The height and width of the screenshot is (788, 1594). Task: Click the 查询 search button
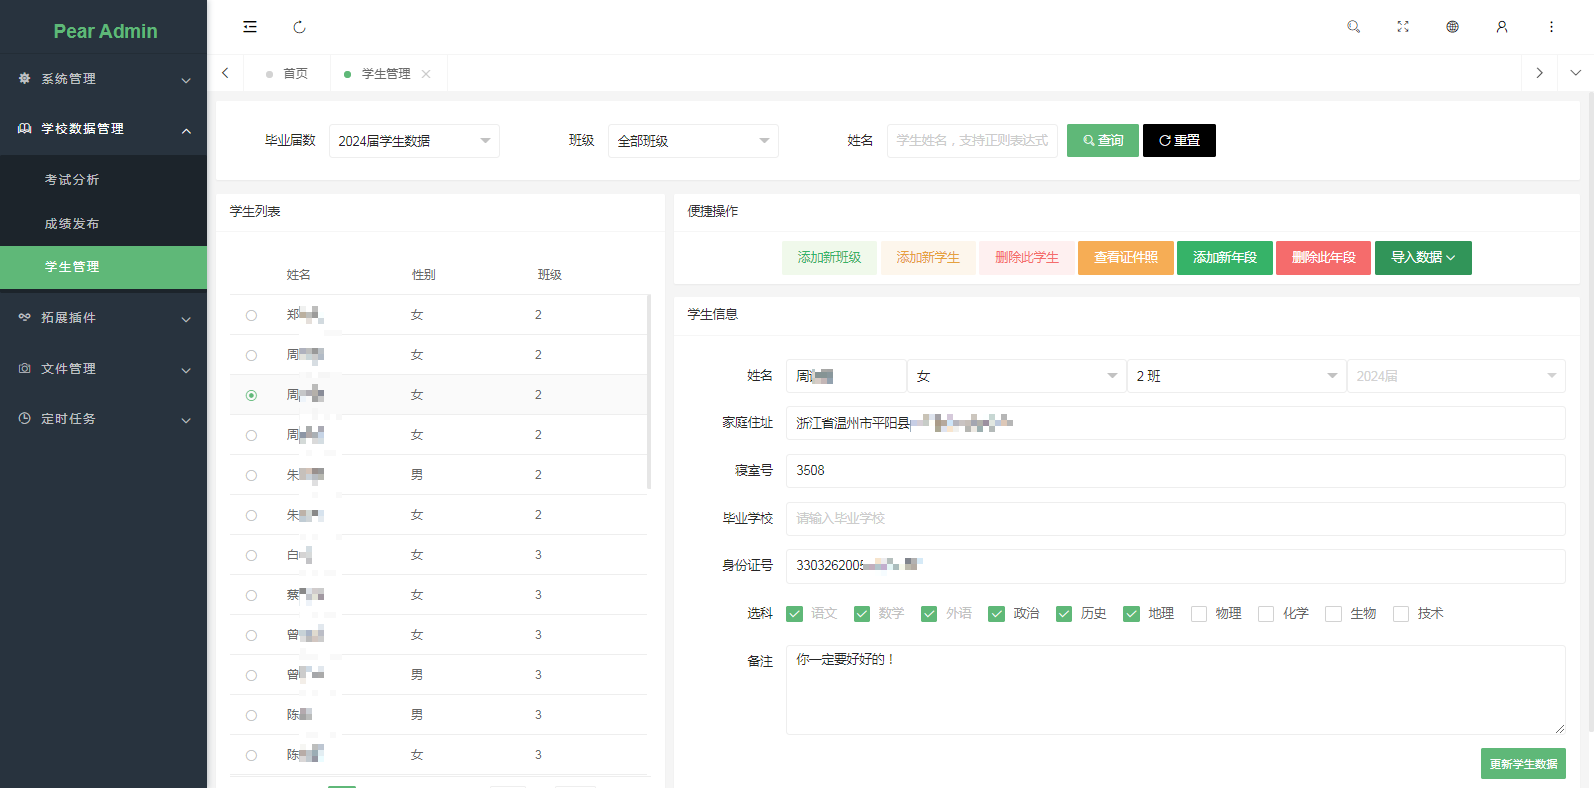tap(1103, 141)
